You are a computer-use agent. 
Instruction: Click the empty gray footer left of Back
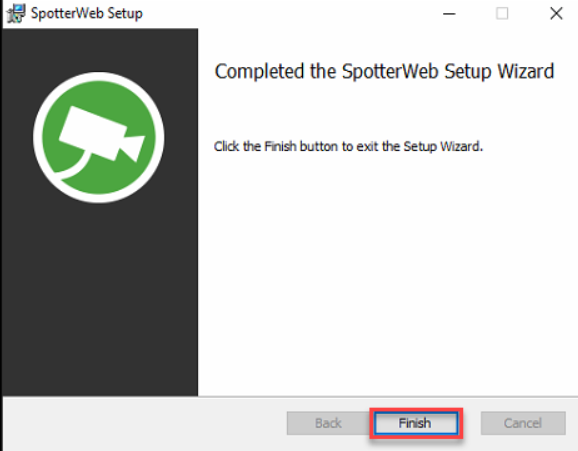coord(144,423)
